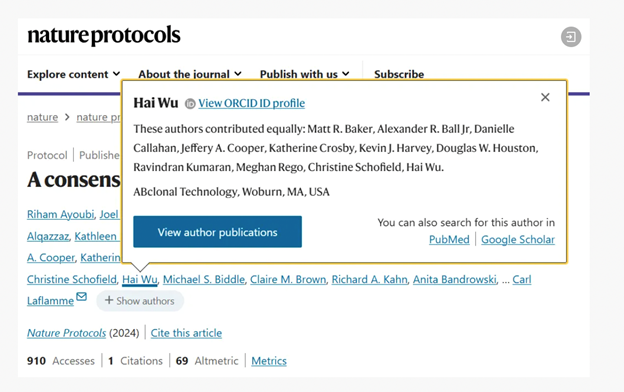Image resolution: width=624 pixels, height=392 pixels.
Task: Click the View author publications button
Action: [x=217, y=232]
